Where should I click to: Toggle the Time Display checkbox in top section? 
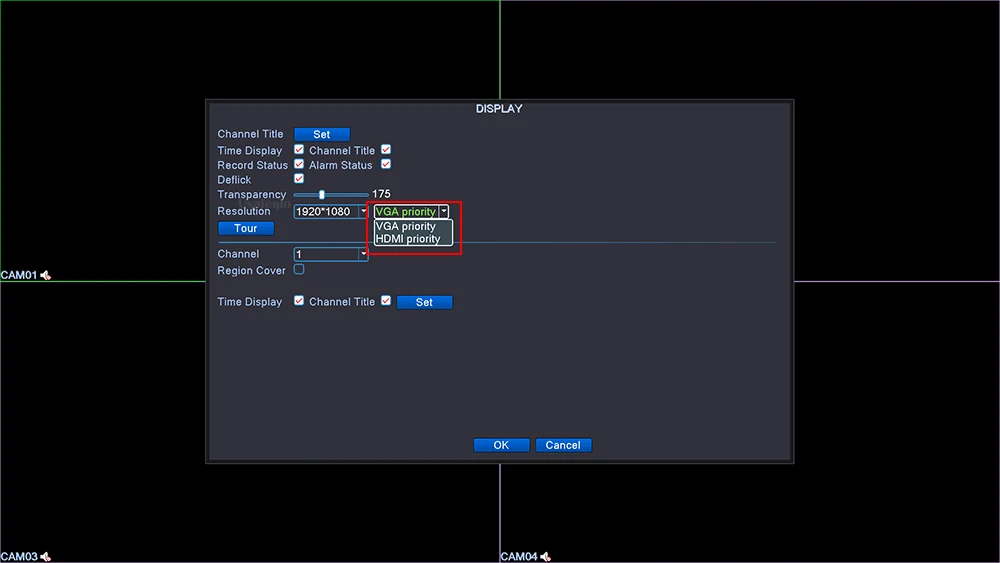pyautogui.click(x=298, y=149)
